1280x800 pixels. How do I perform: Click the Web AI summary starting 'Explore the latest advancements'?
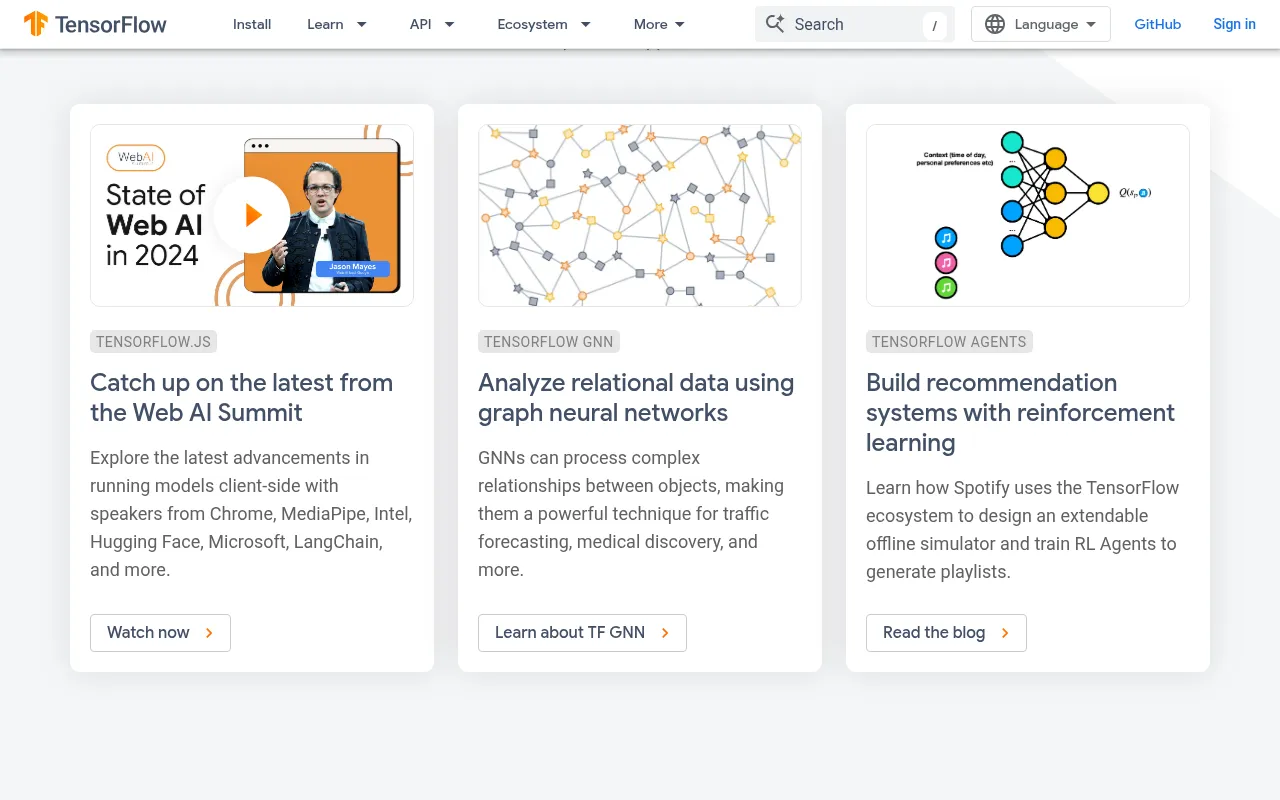(251, 514)
